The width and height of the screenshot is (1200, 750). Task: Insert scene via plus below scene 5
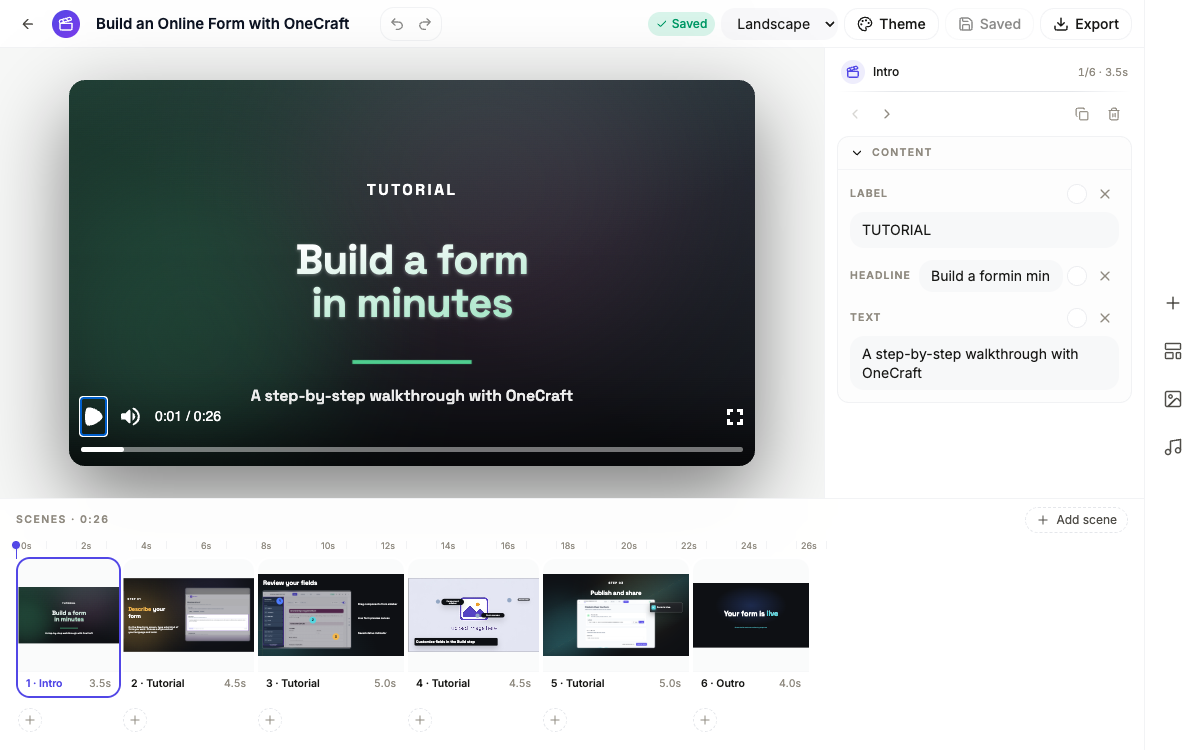(555, 720)
